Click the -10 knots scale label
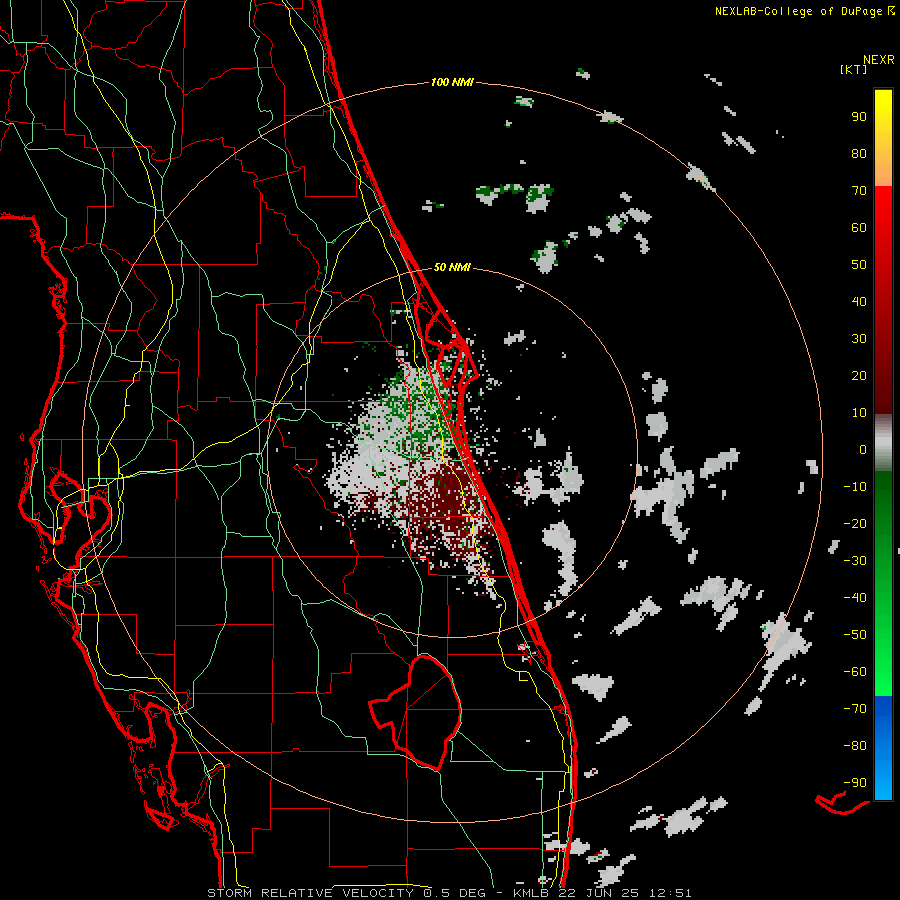 click(855, 487)
